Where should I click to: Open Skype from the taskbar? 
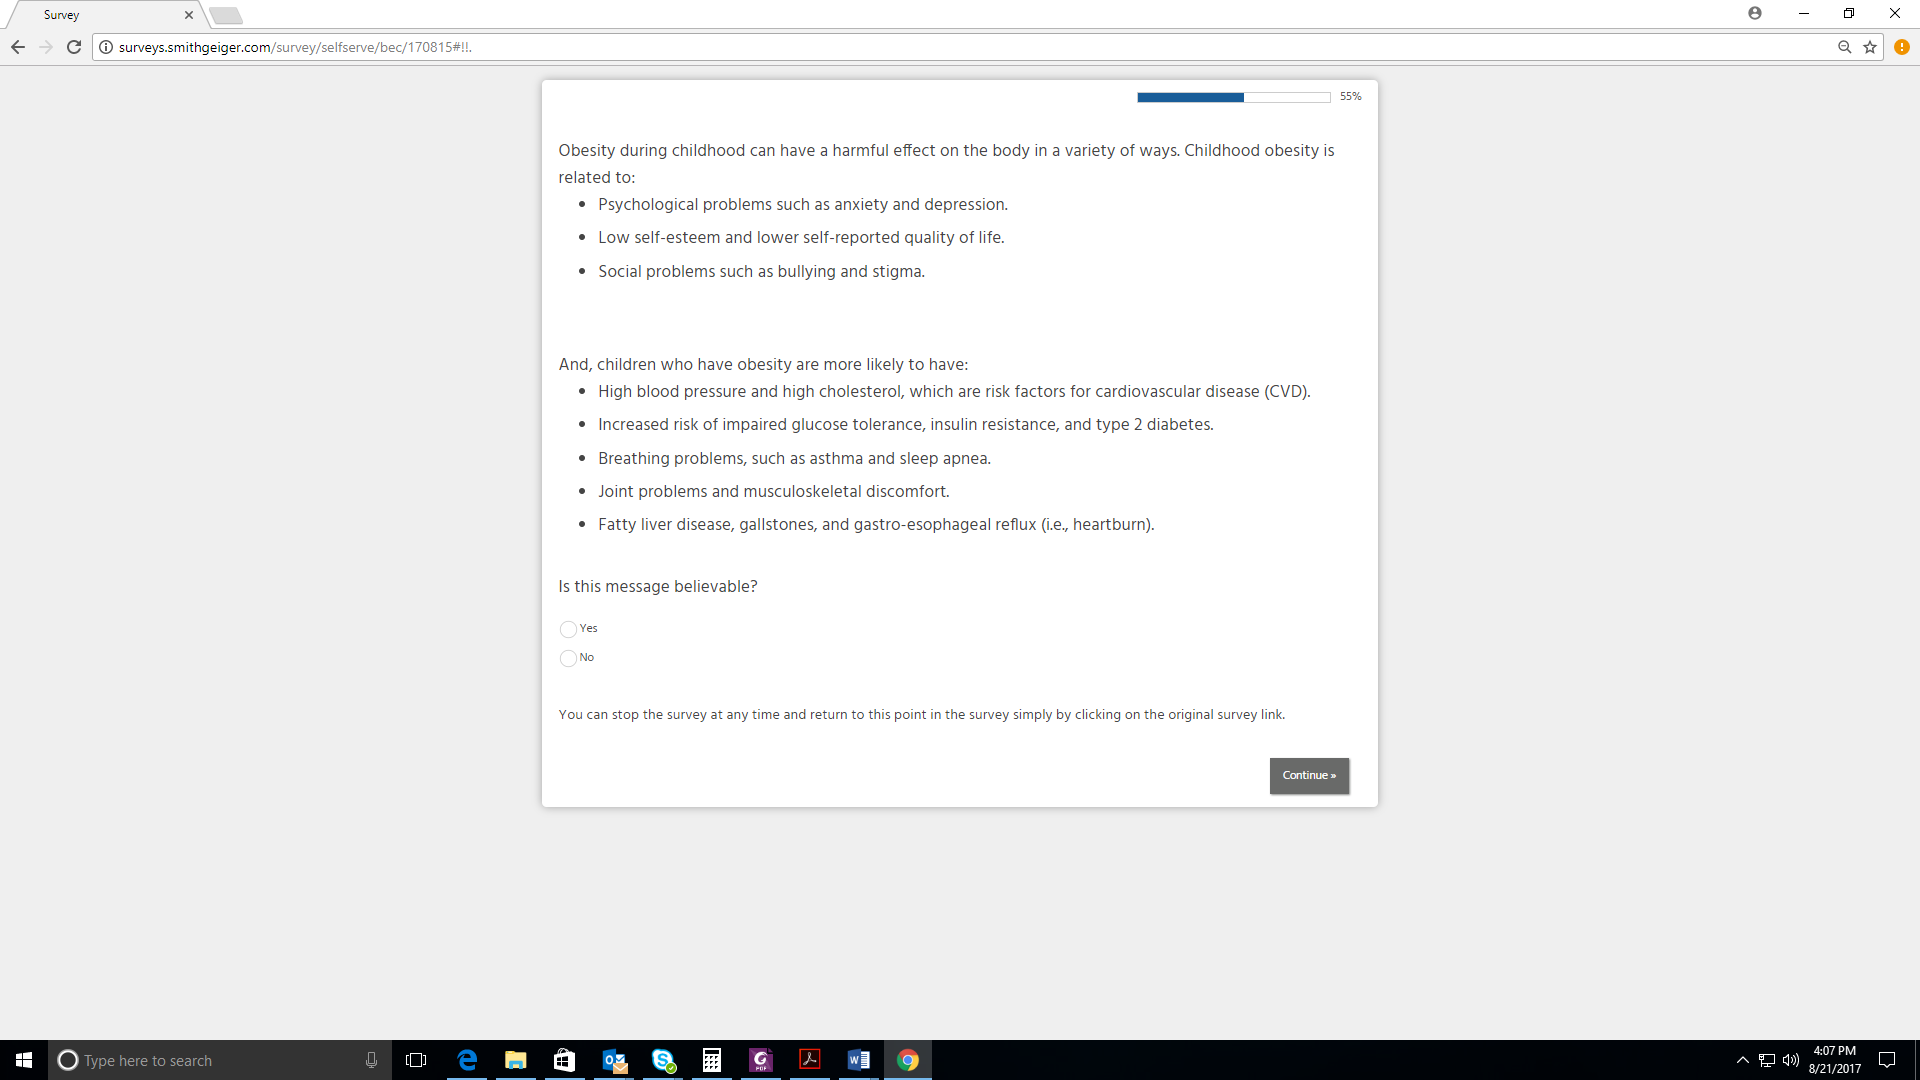coord(663,1060)
